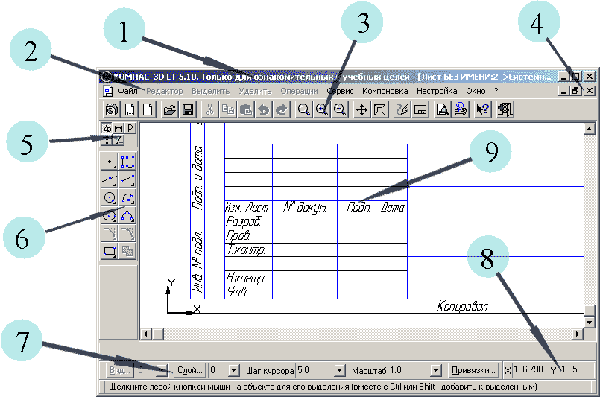Select the hatch fill tool

click(127, 252)
